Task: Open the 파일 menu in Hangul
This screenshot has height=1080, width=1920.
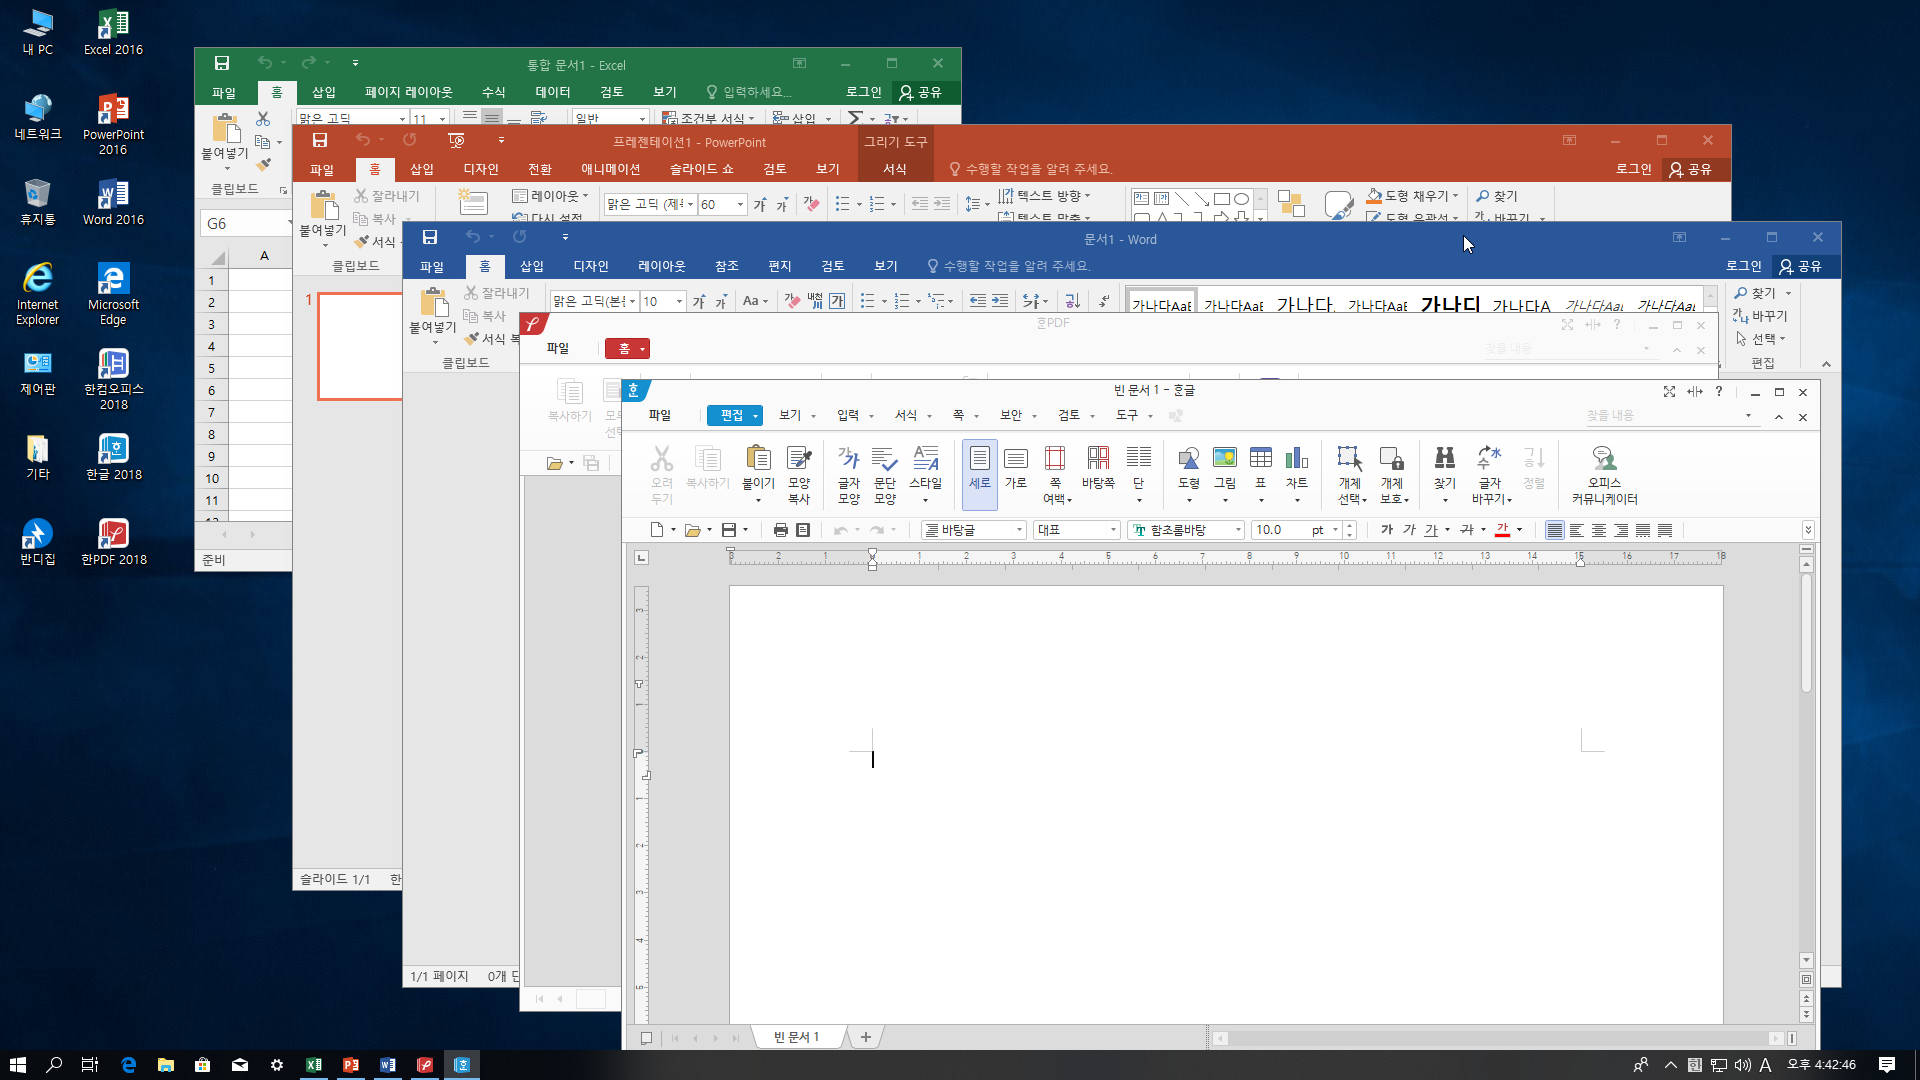Action: pyautogui.click(x=659, y=416)
